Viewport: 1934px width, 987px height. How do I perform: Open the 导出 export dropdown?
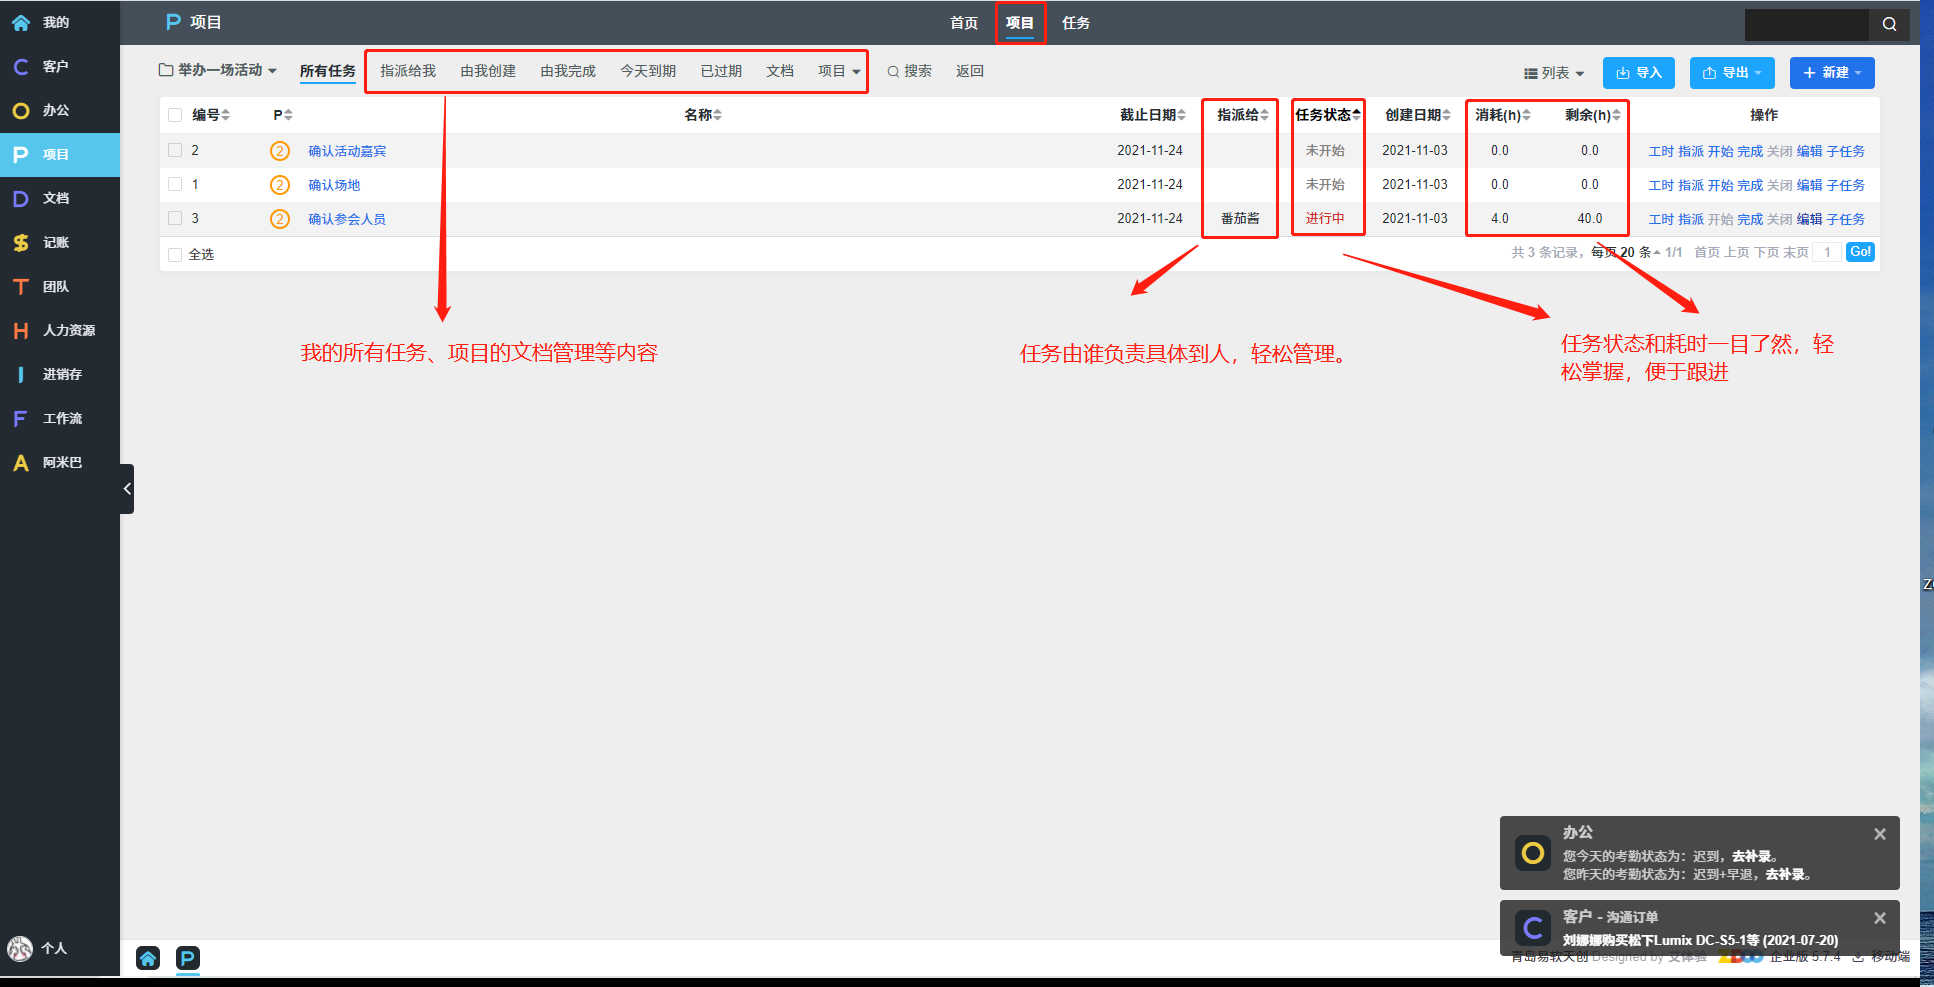(x=1732, y=73)
